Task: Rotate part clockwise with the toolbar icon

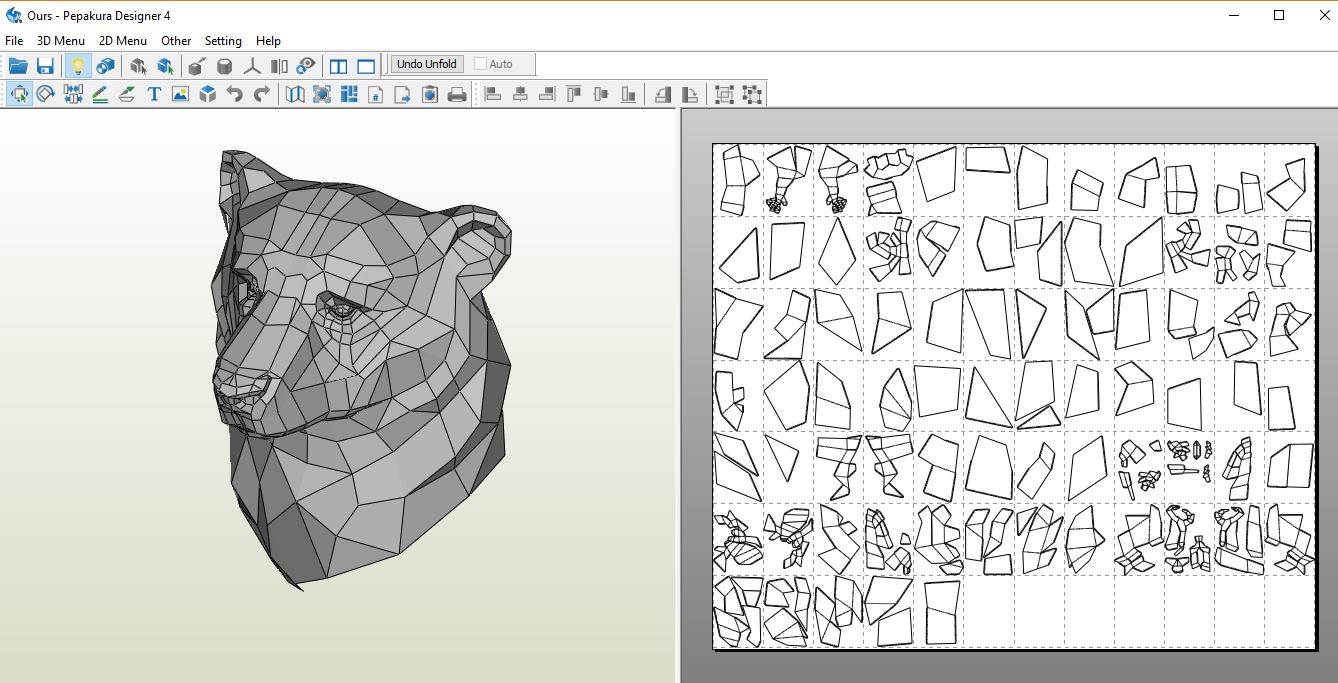Action: [690, 94]
